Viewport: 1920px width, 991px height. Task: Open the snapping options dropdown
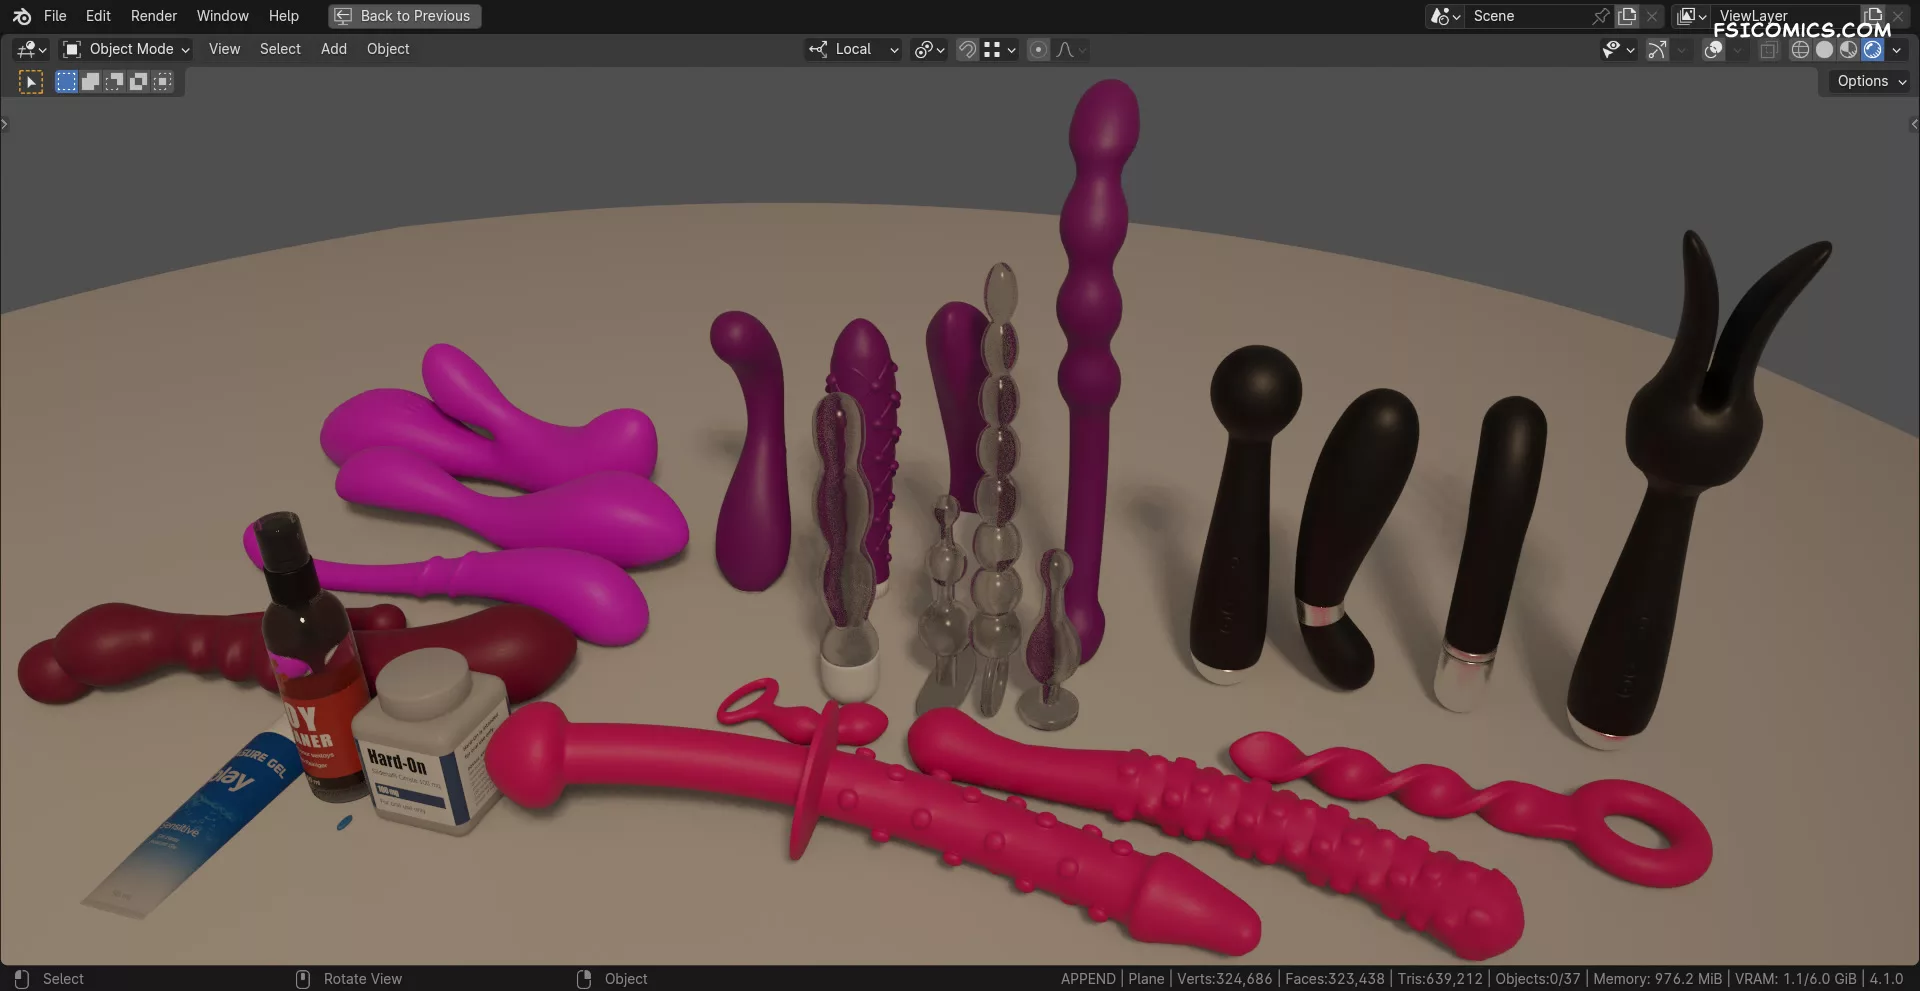[x=1000, y=49]
